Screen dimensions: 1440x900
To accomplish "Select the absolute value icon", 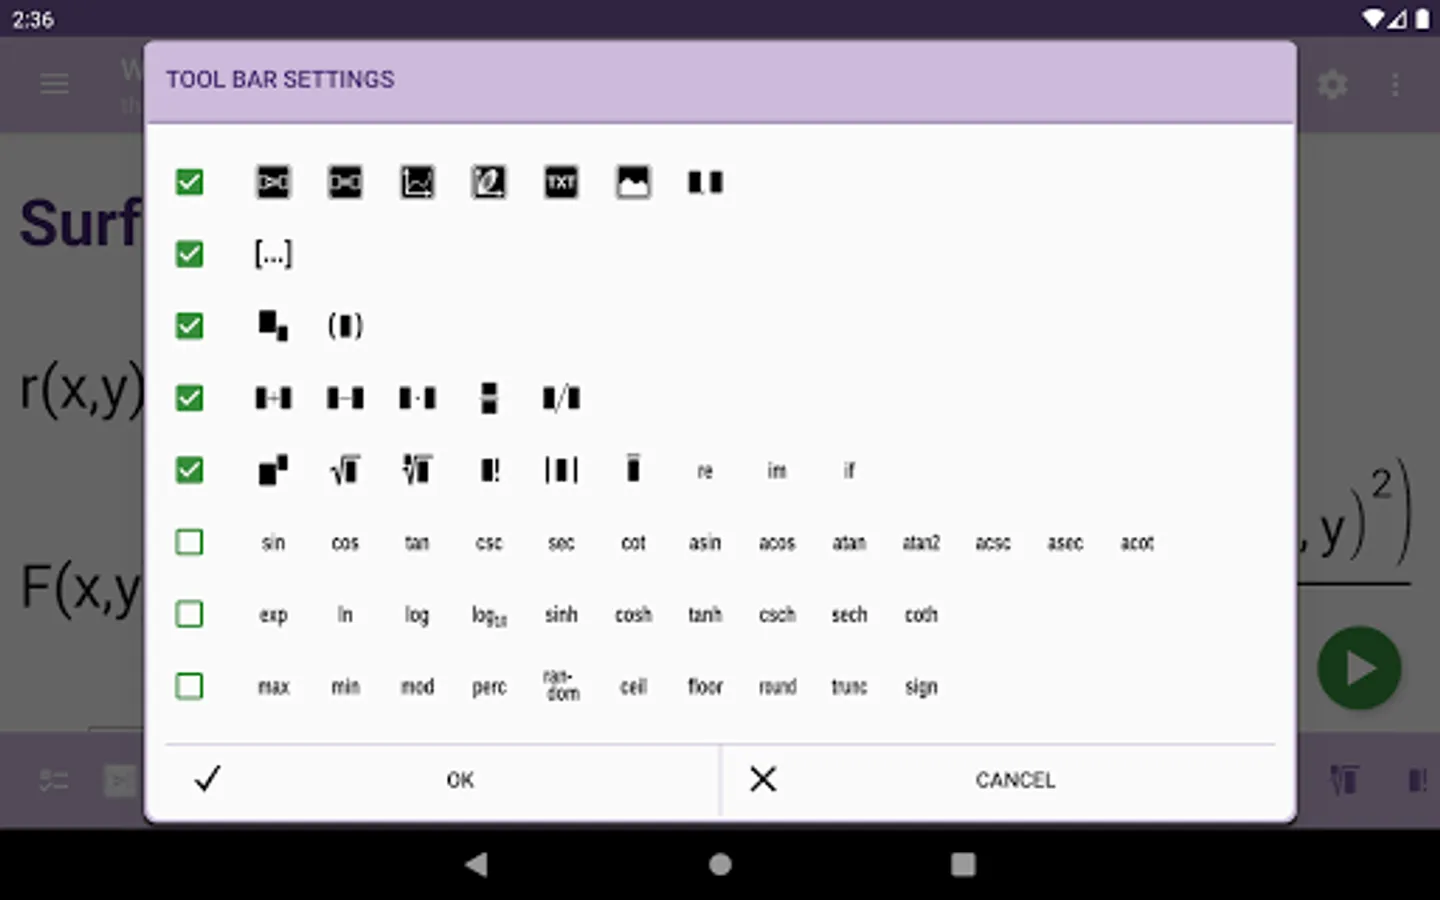I will pos(561,470).
